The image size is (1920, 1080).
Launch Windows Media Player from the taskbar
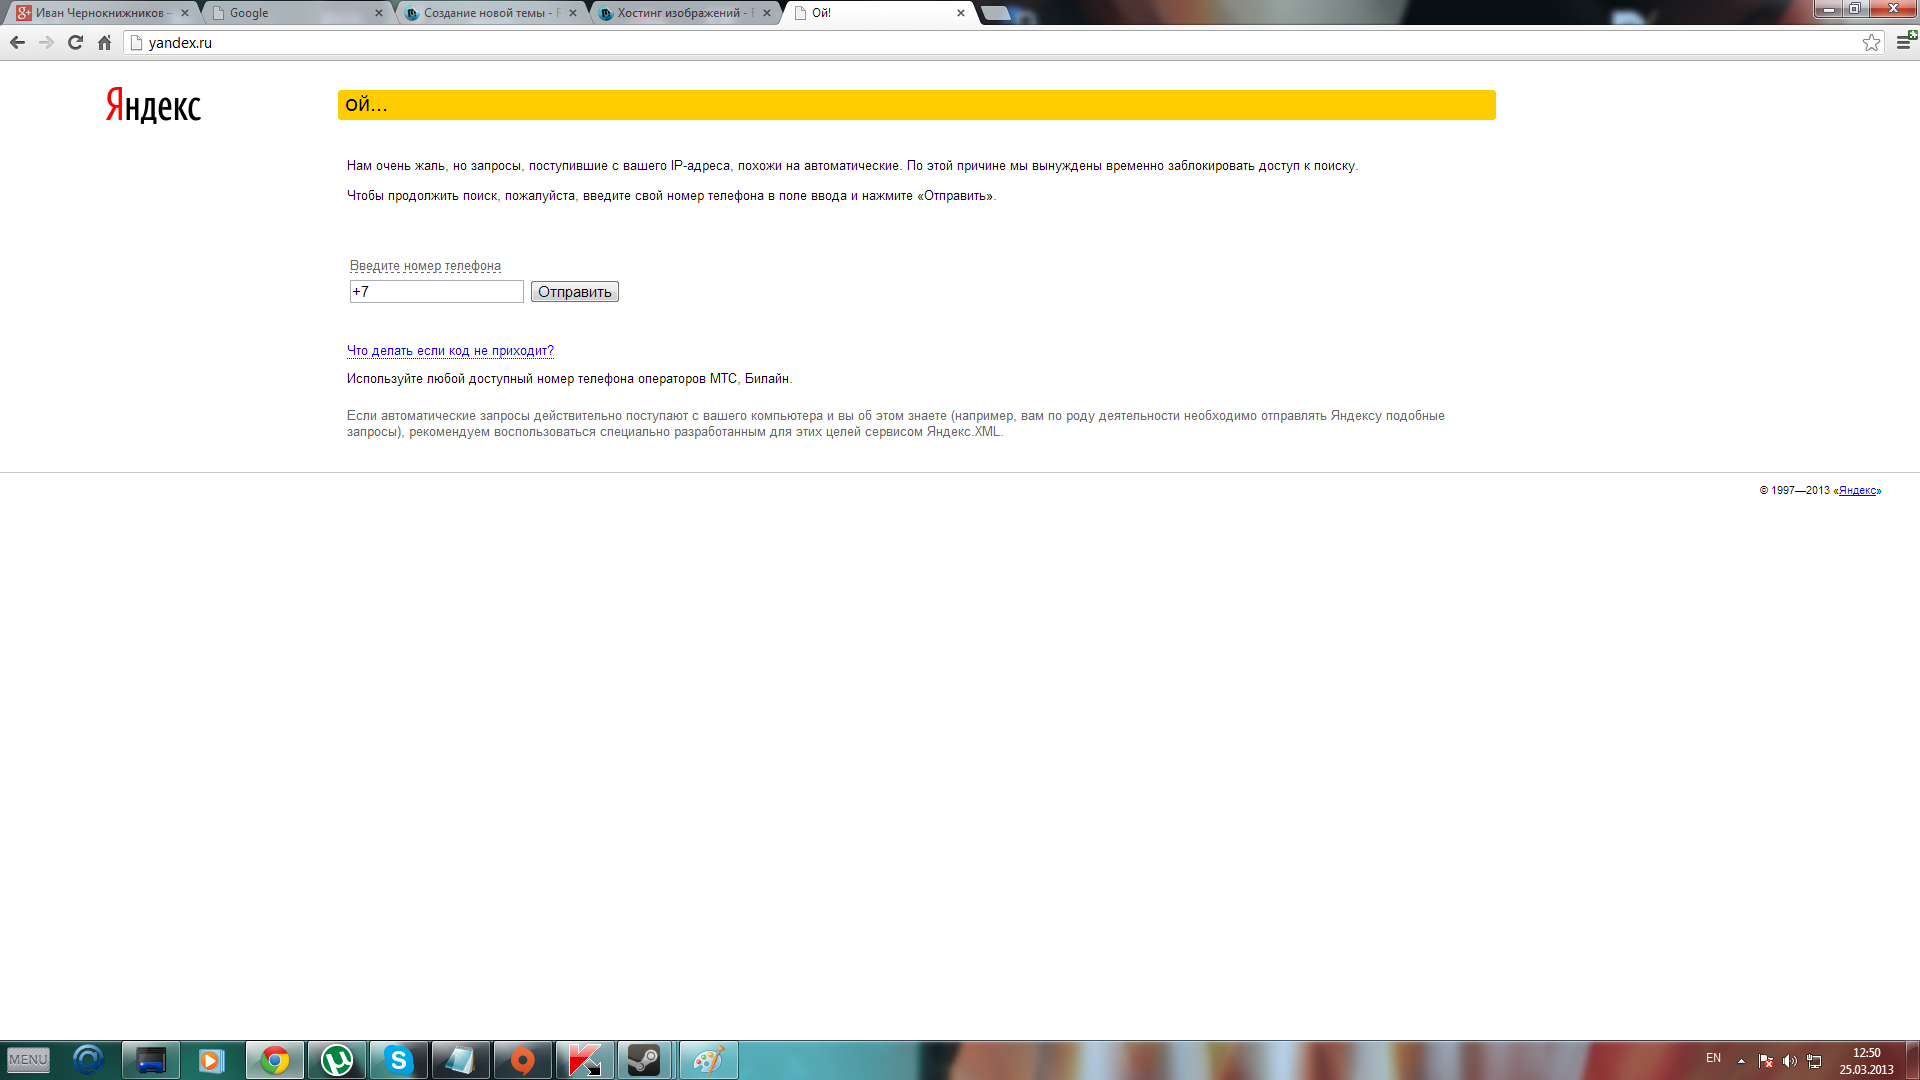pyautogui.click(x=211, y=1060)
